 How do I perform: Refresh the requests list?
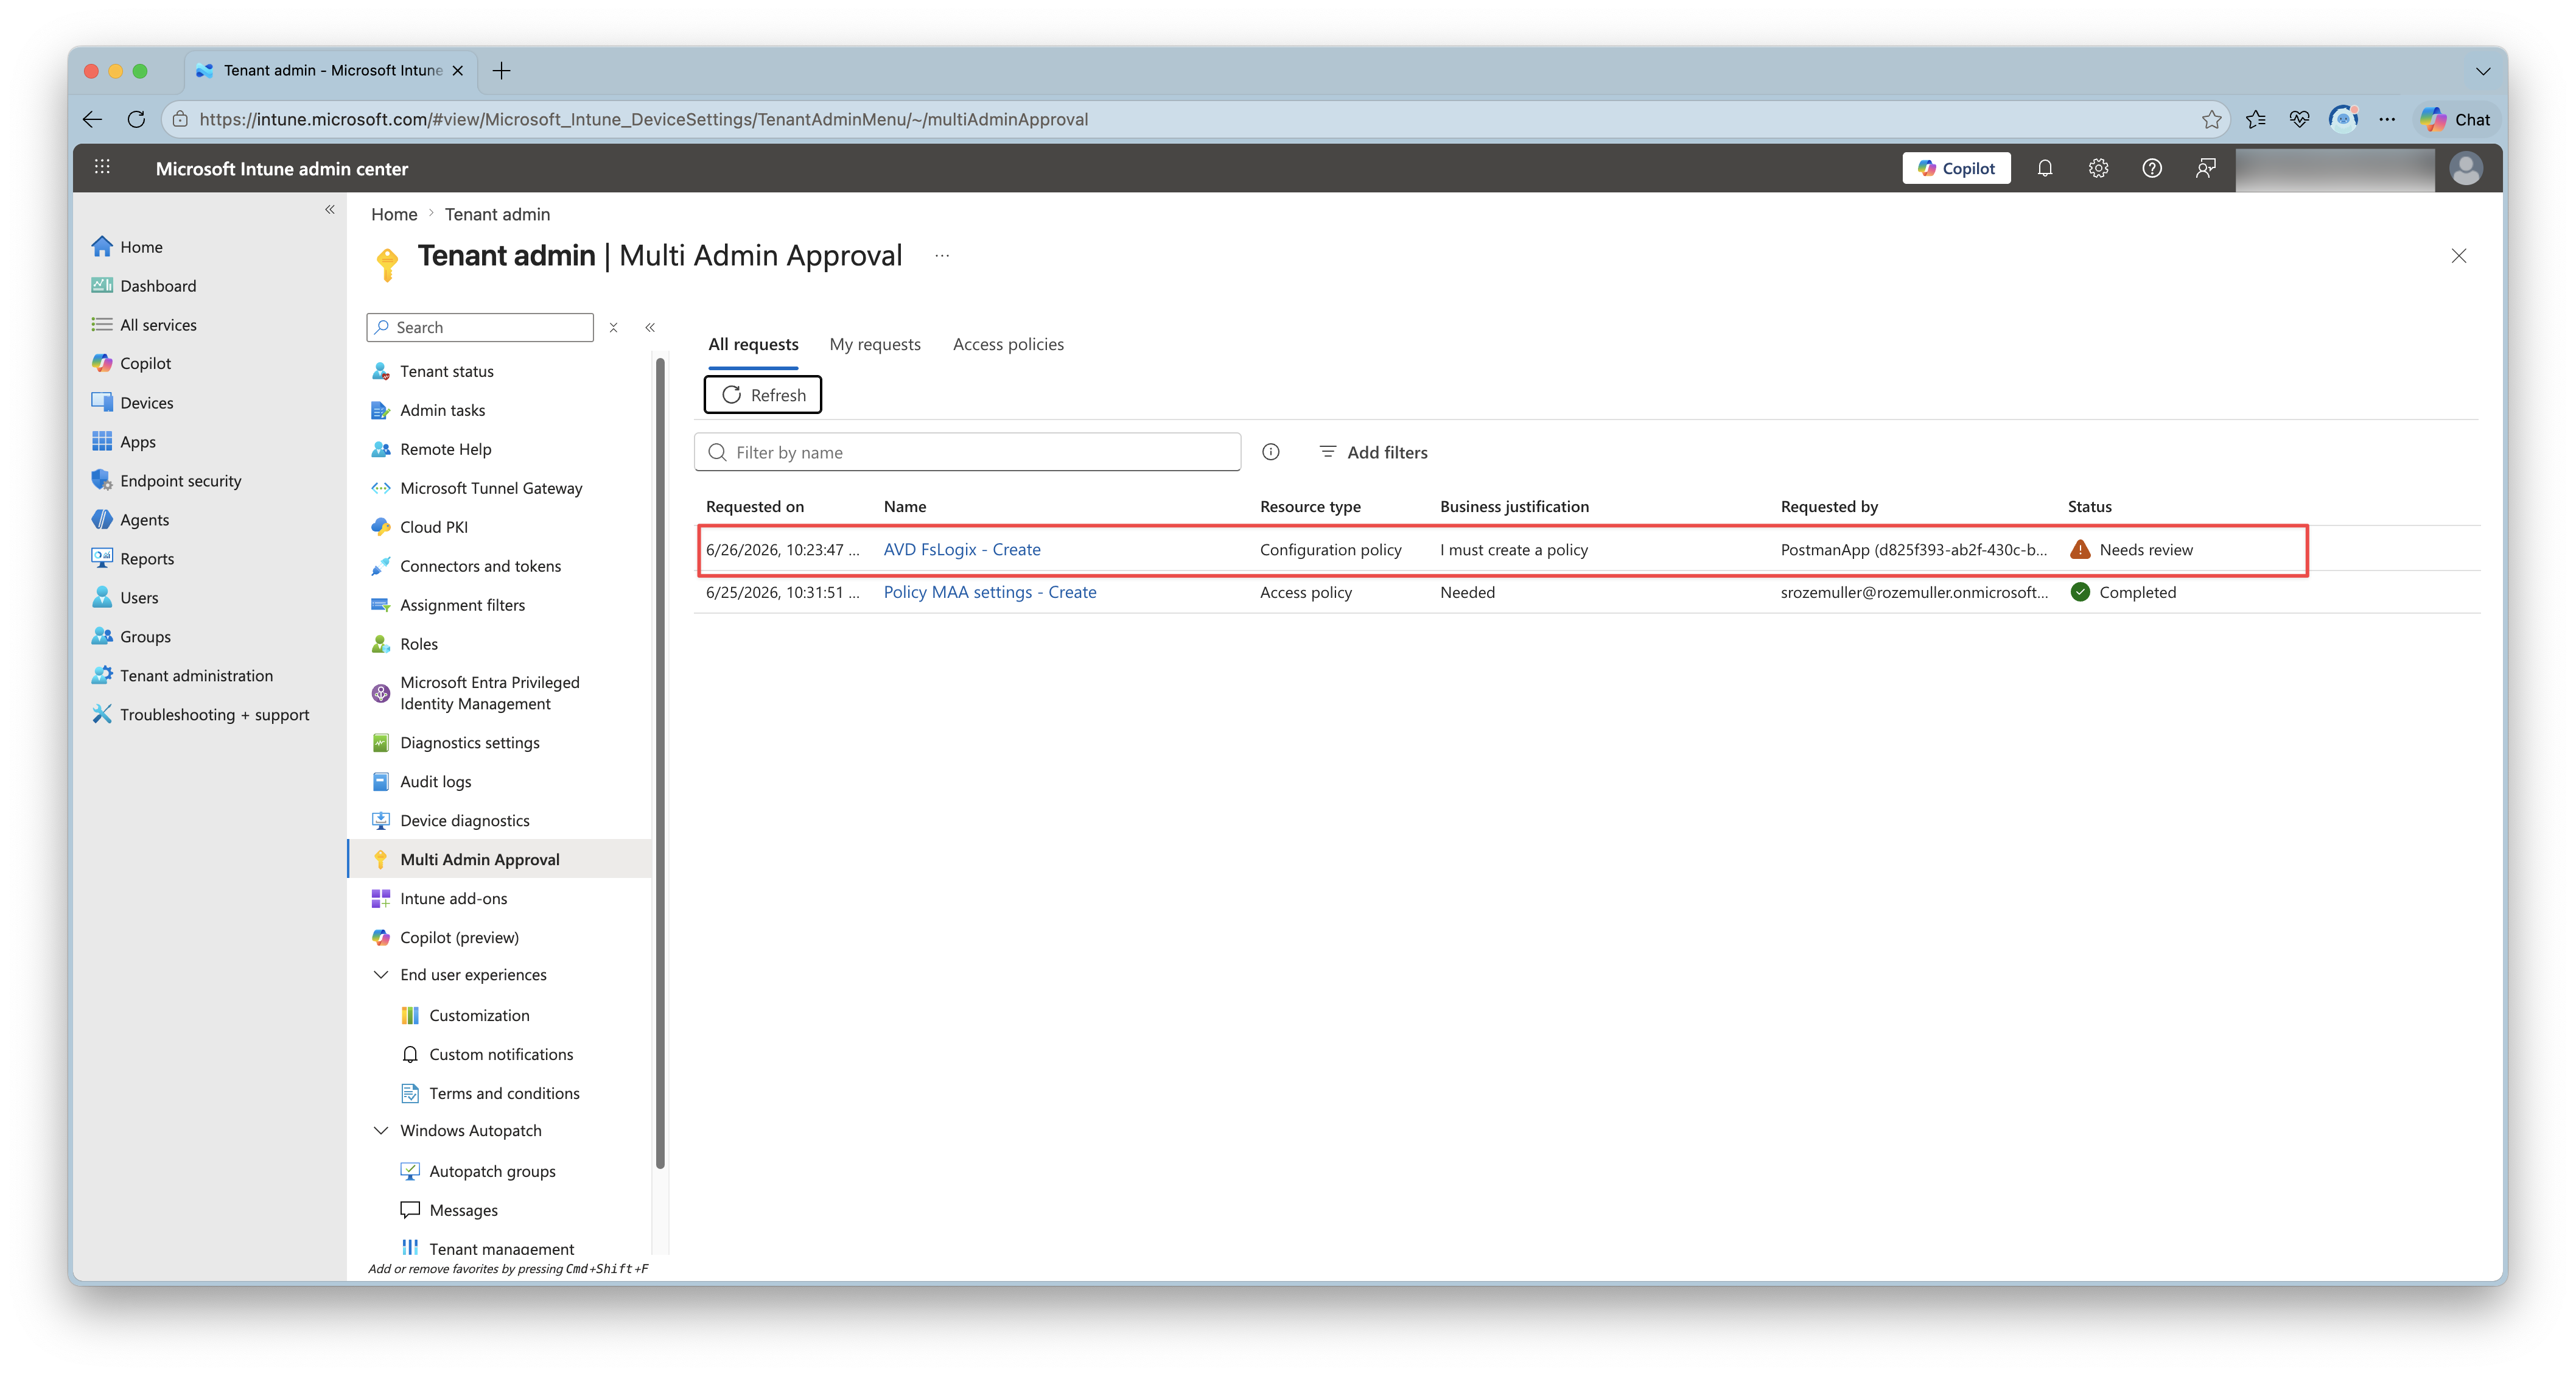(x=763, y=395)
